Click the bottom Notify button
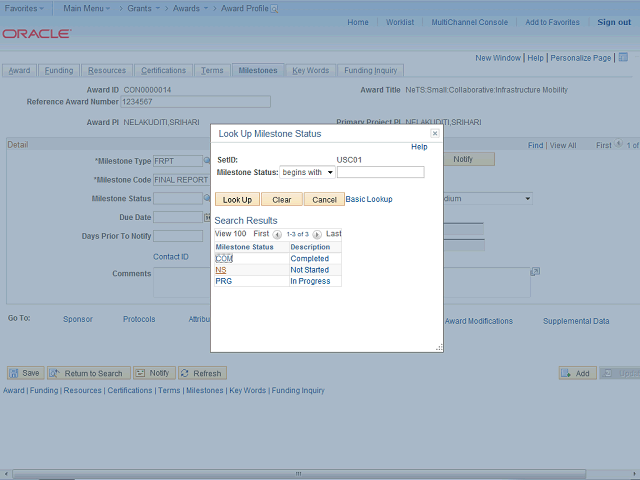640x480 pixels. 154,373
